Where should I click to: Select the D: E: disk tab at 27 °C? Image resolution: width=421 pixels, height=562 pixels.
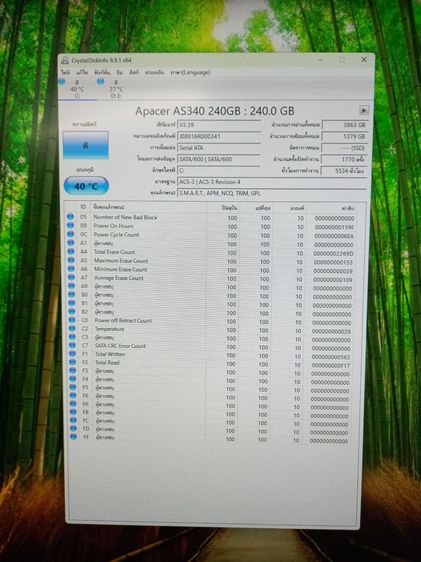coord(115,89)
